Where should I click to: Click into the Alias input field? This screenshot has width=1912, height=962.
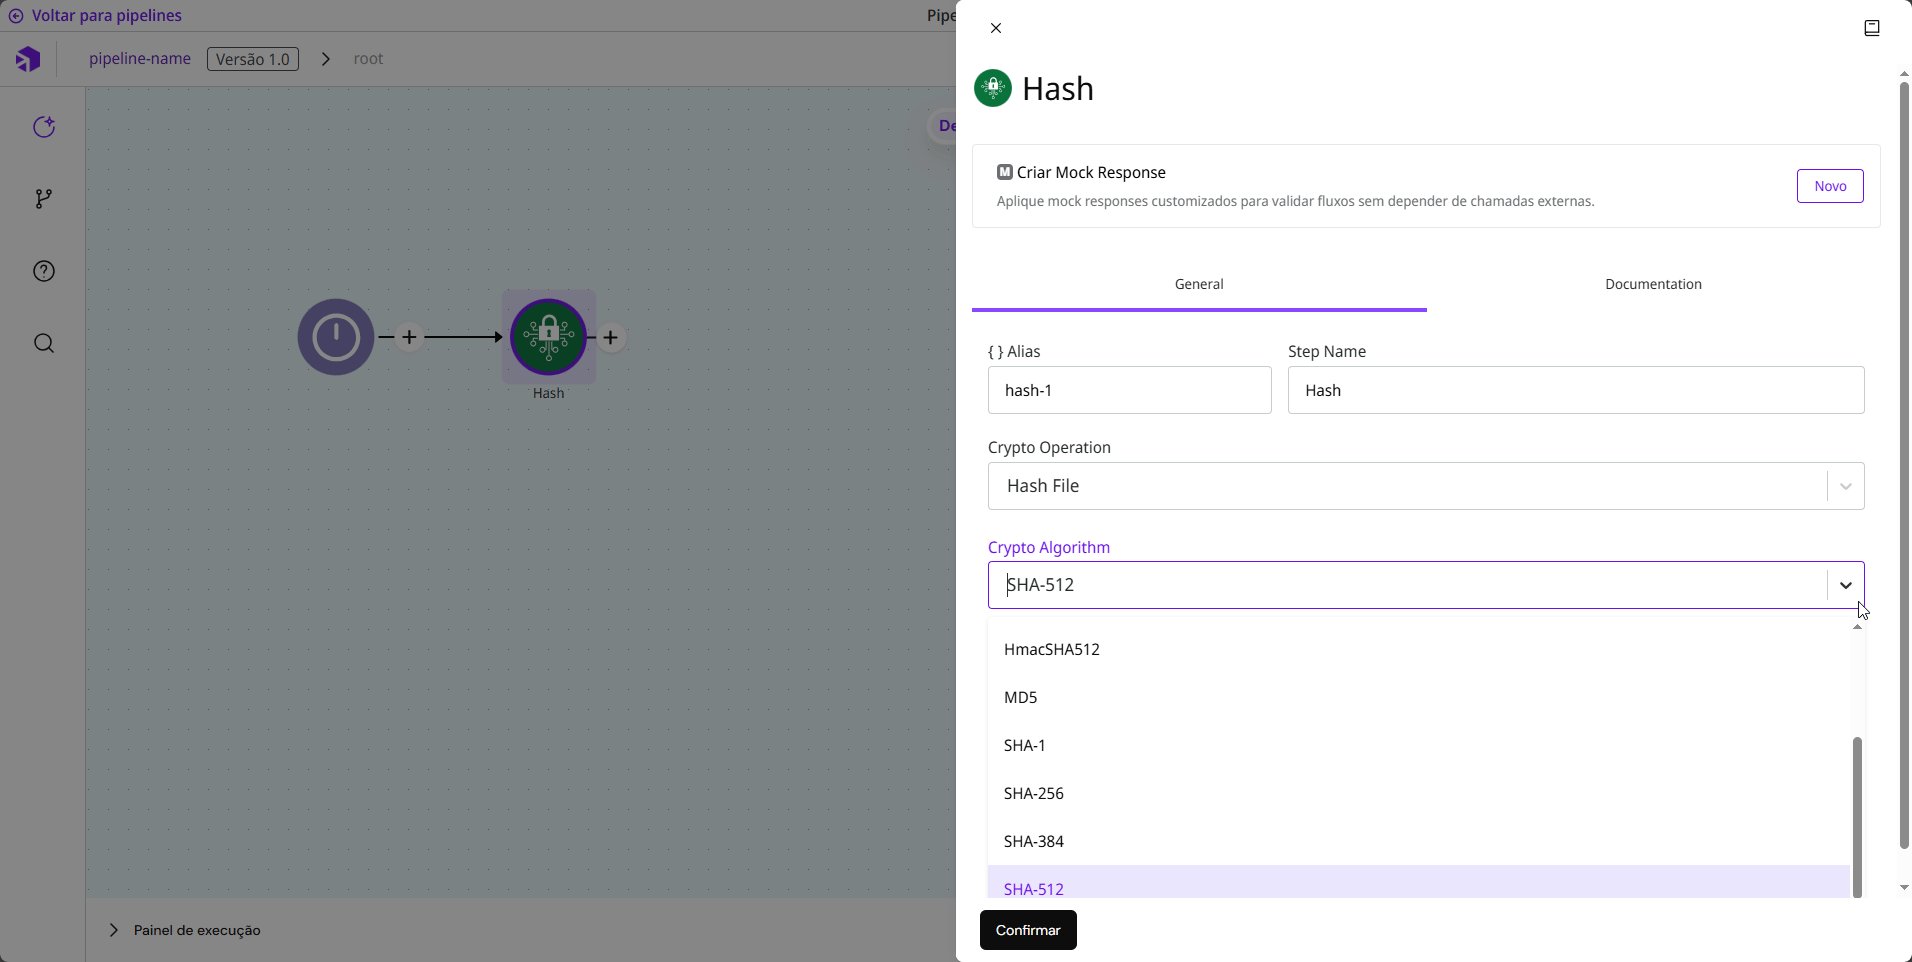tap(1129, 390)
